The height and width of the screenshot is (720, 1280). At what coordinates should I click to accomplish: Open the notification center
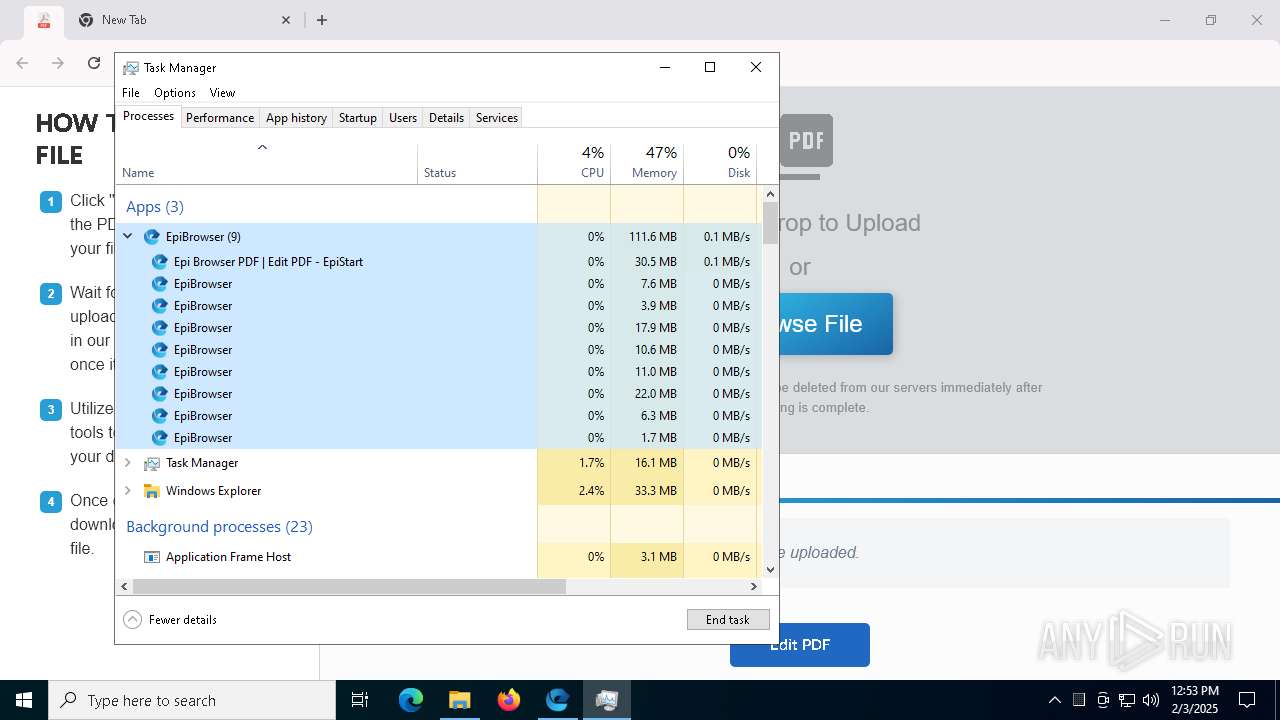pos(1247,700)
